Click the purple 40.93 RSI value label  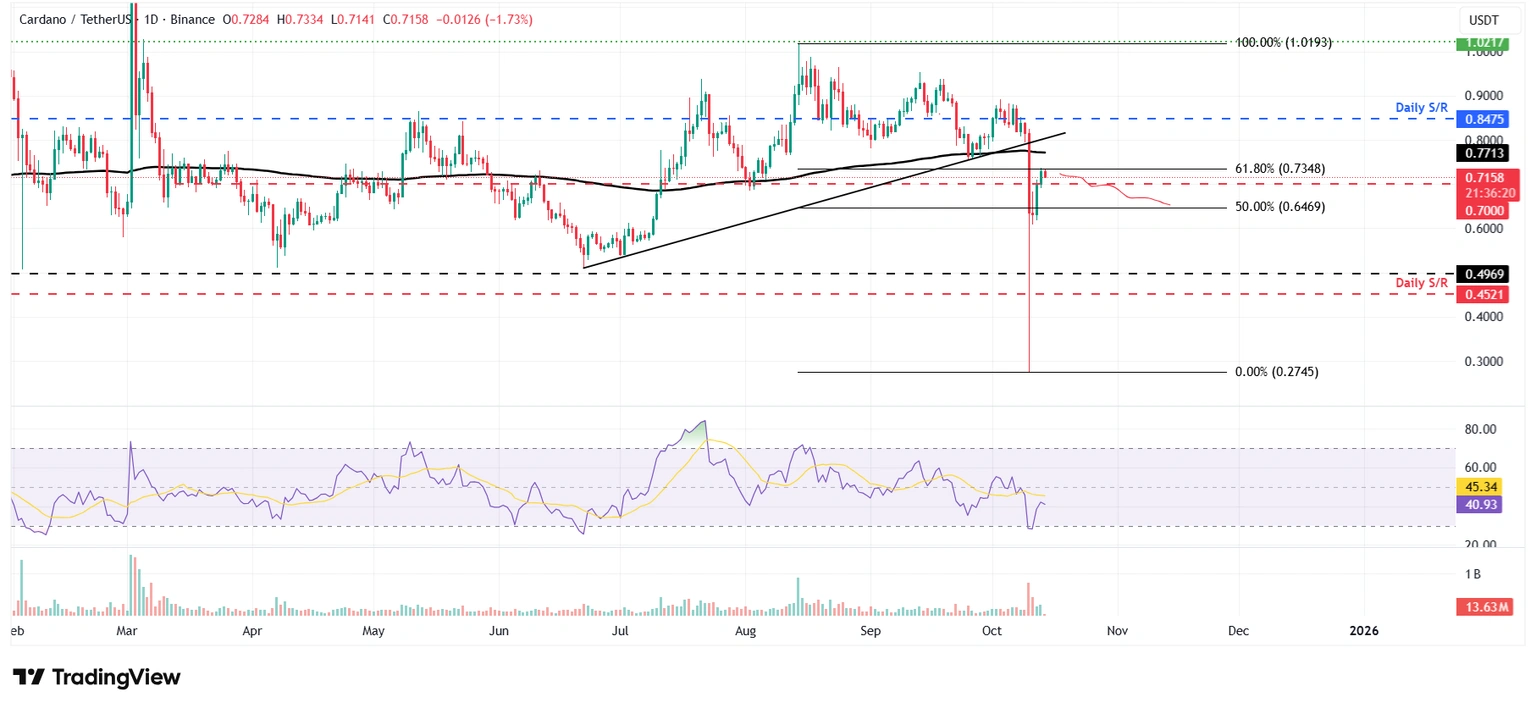pos(1480,505)
